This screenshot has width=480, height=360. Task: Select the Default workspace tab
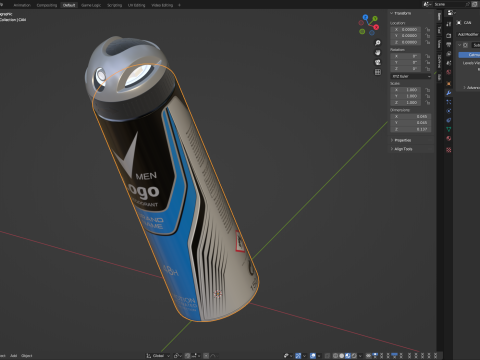coord(69,5)
